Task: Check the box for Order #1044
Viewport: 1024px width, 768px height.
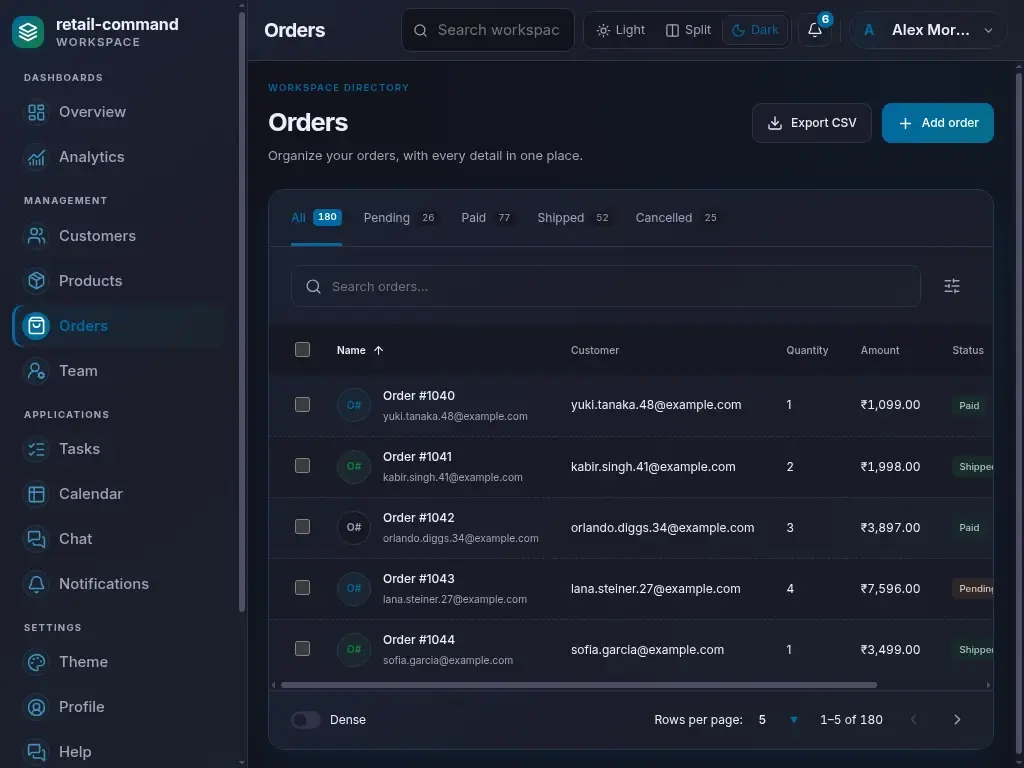Action: click(x=302, y=649)
